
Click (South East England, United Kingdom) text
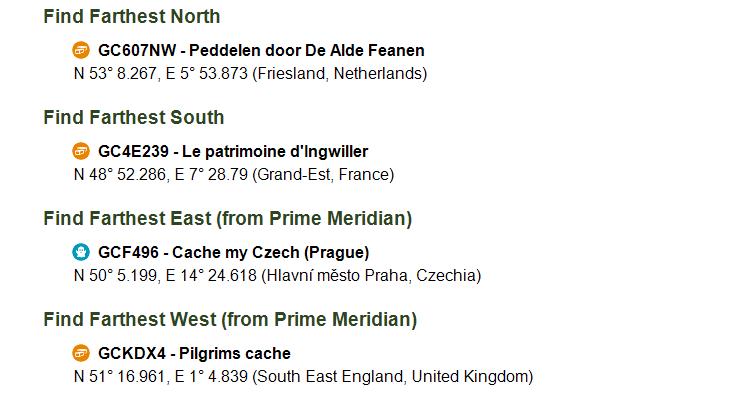[x=393, y=376]
